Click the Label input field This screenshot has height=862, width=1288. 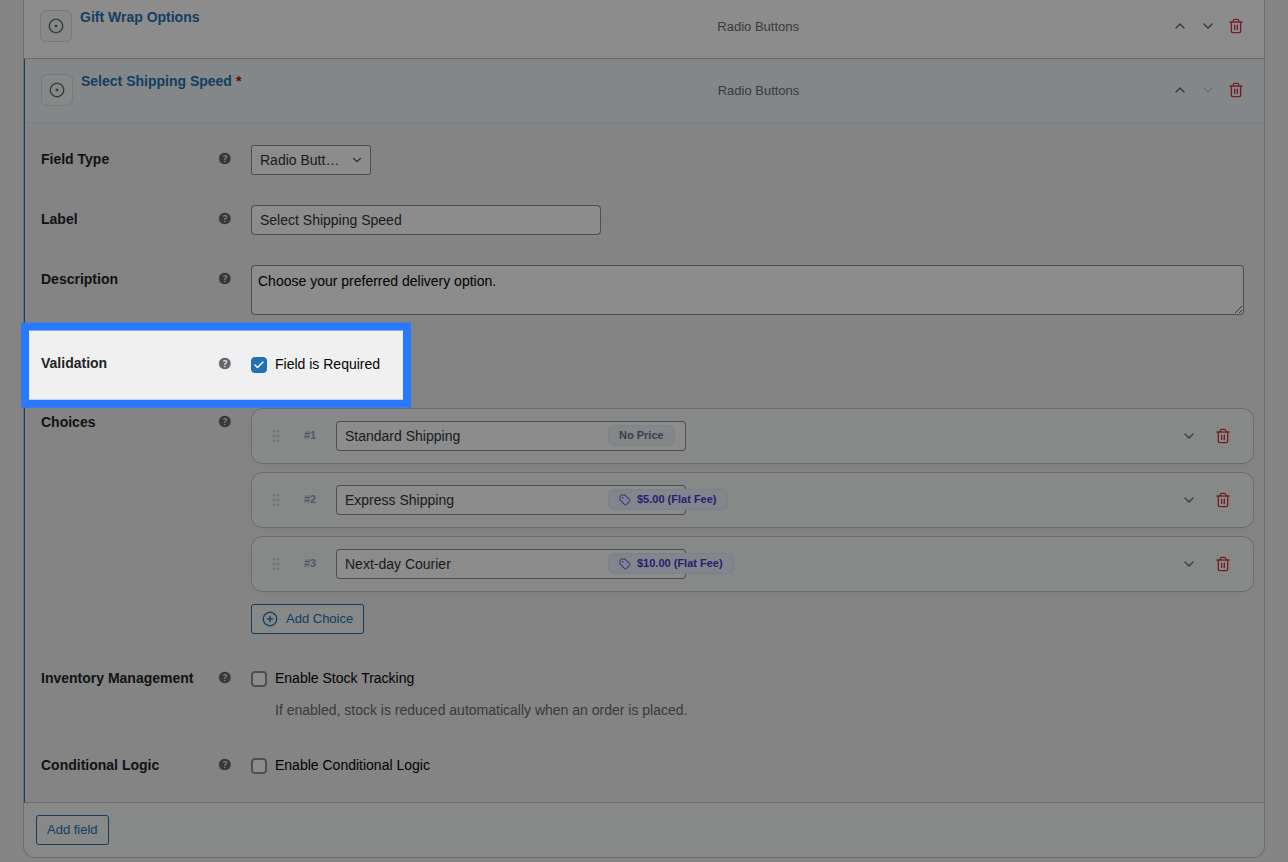coord(426,220)
